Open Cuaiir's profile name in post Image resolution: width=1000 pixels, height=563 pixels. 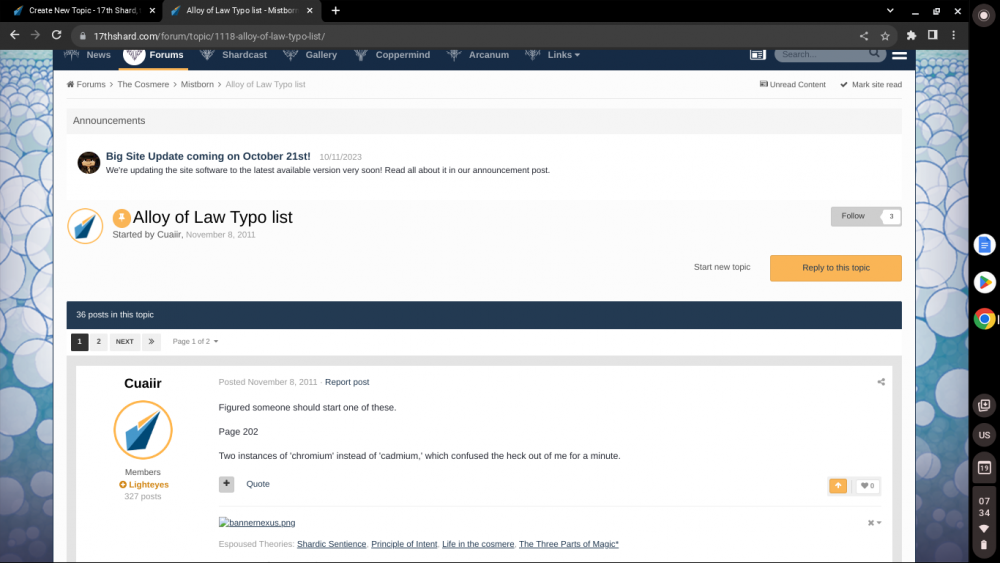pyautogui.click(x=143, y=383)
